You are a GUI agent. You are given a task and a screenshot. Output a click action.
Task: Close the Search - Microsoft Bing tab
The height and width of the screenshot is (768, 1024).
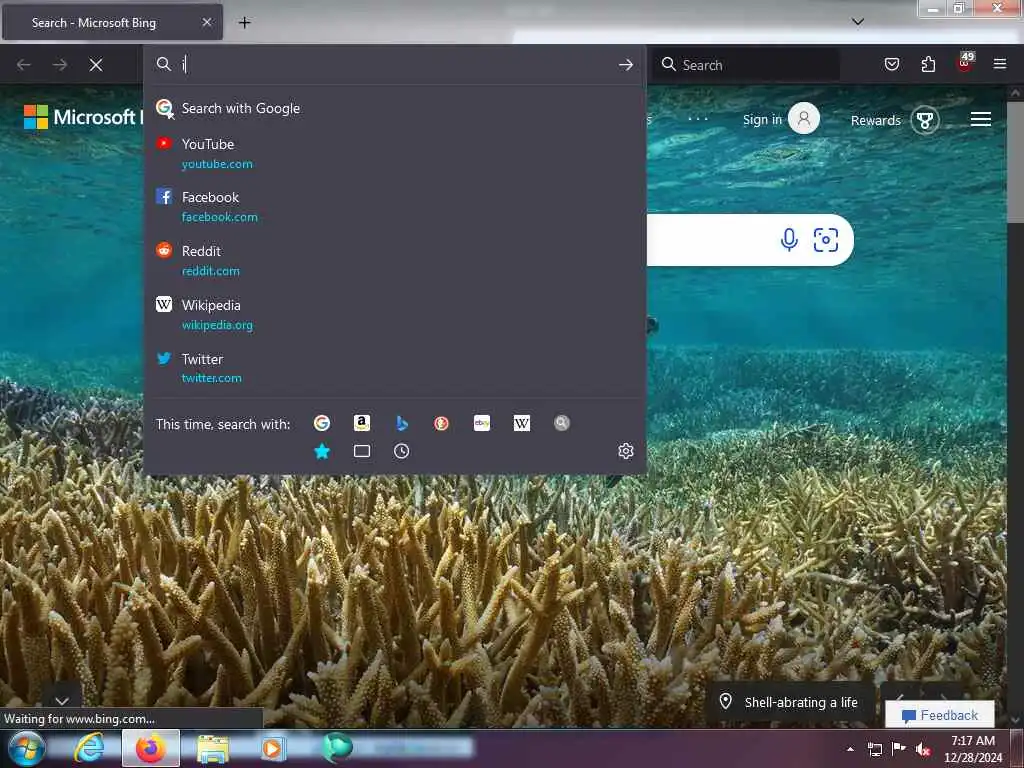[206, 22]
